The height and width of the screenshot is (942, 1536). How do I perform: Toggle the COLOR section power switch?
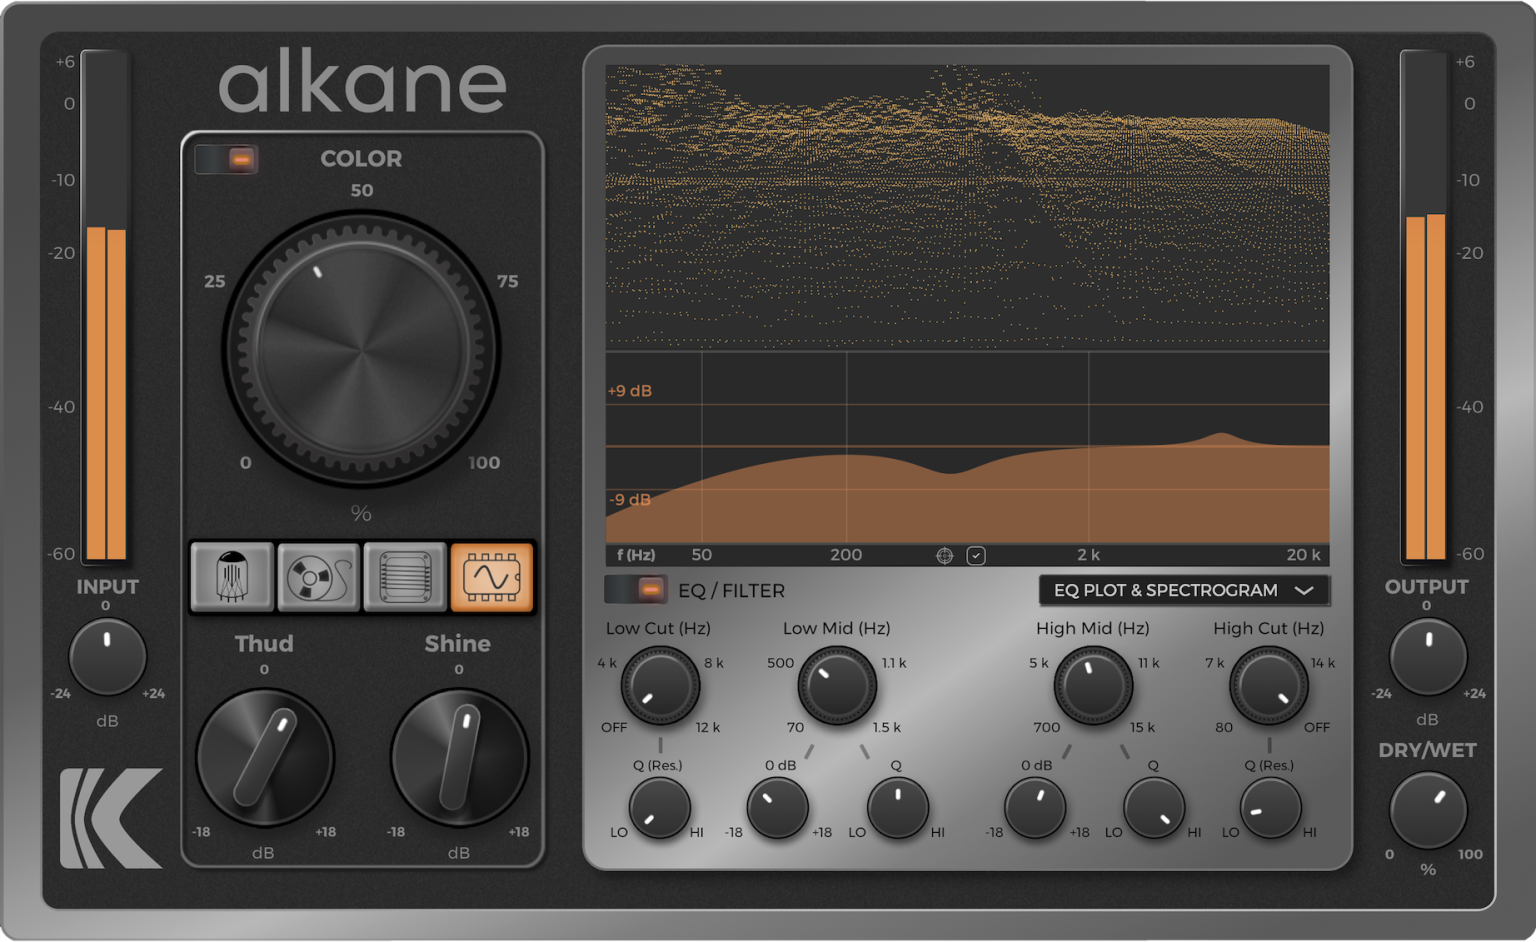(227, 159)
